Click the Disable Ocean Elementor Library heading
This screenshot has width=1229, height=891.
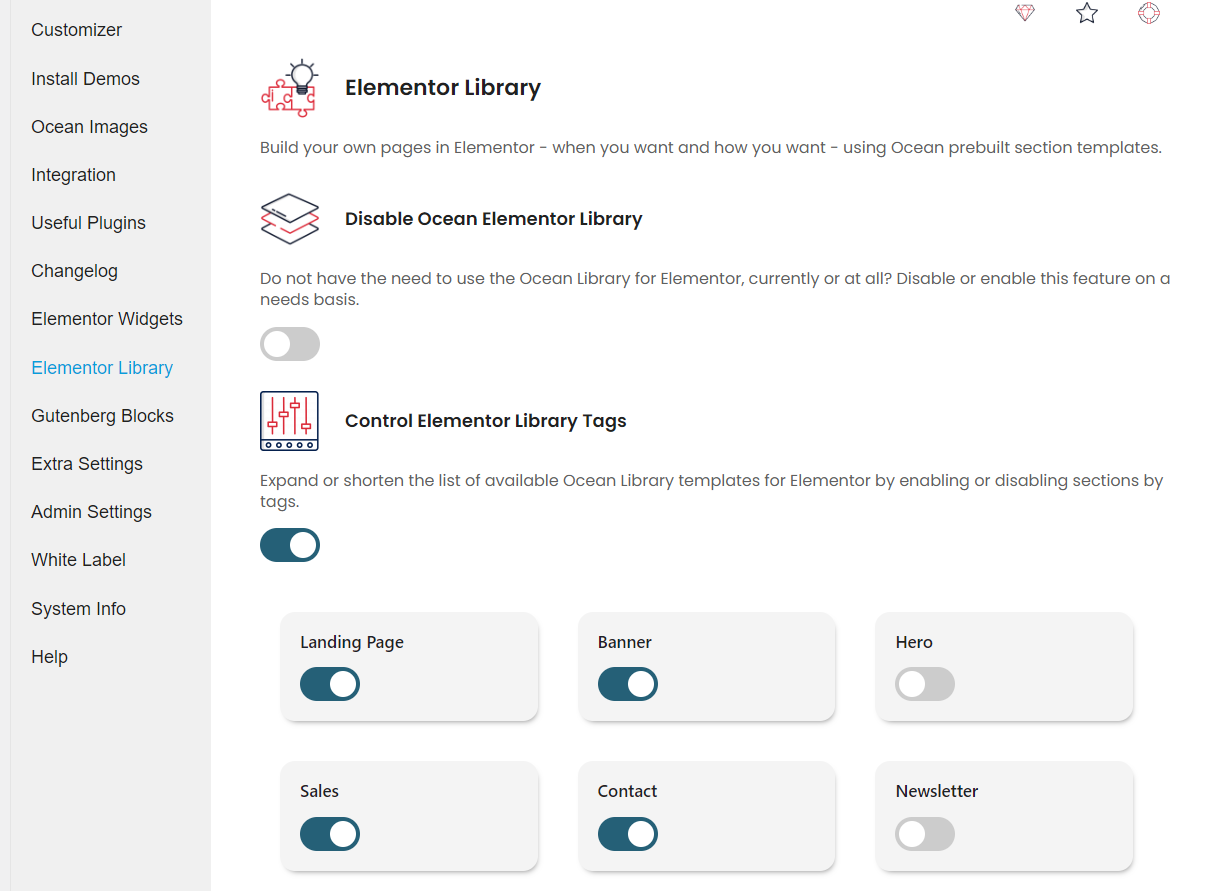(x=494, y=219)
